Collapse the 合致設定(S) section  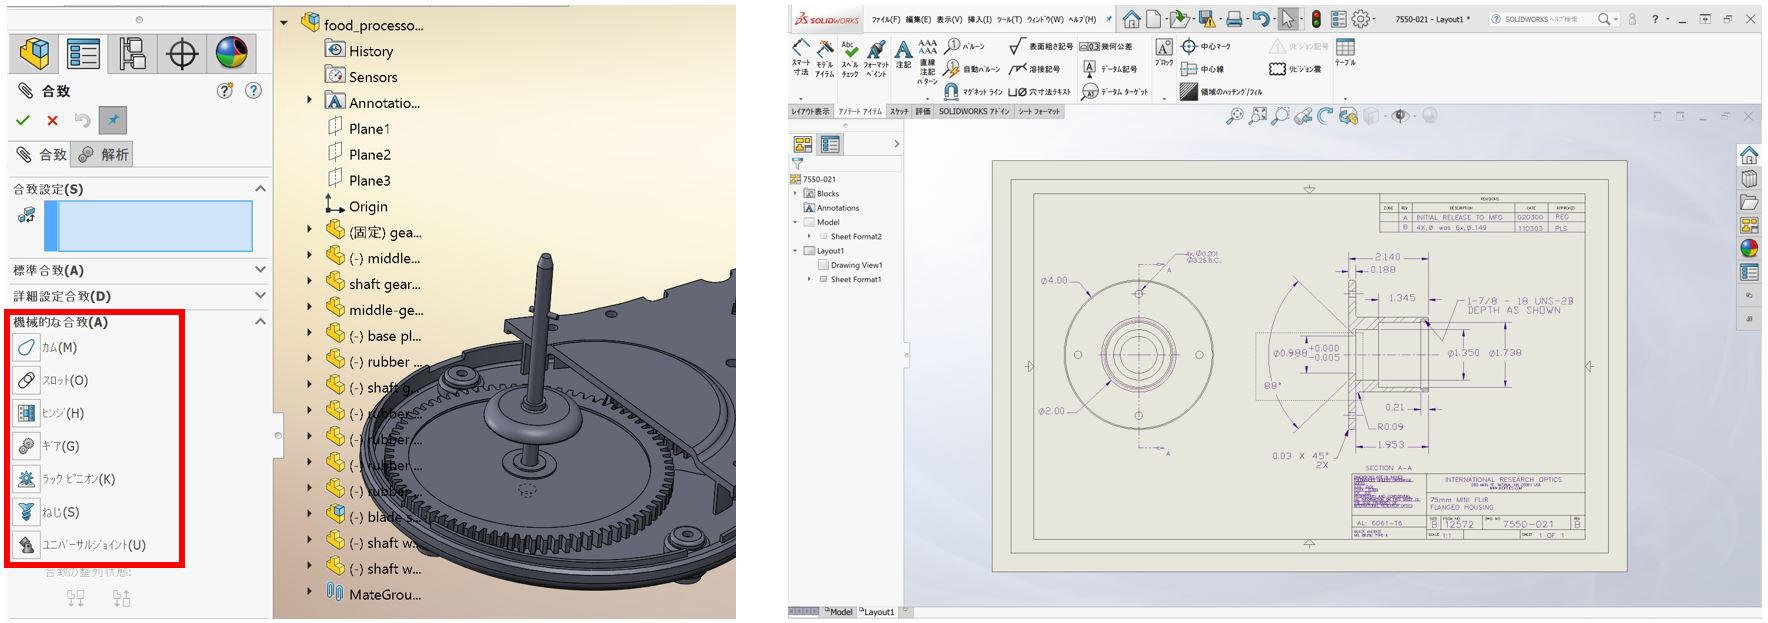point(260,188)
